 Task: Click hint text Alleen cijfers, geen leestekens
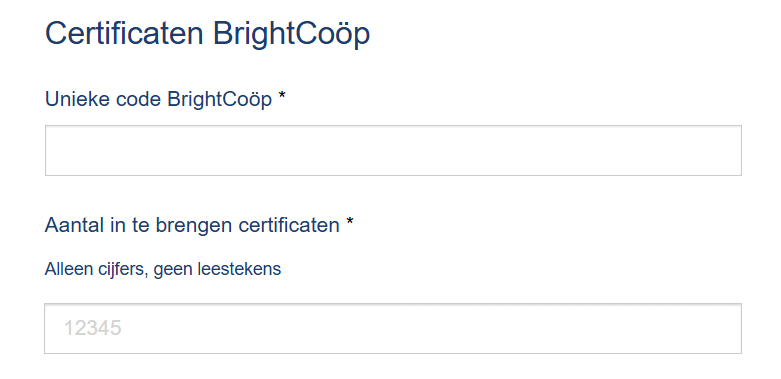pyautogui.click(x=163, y=269)
